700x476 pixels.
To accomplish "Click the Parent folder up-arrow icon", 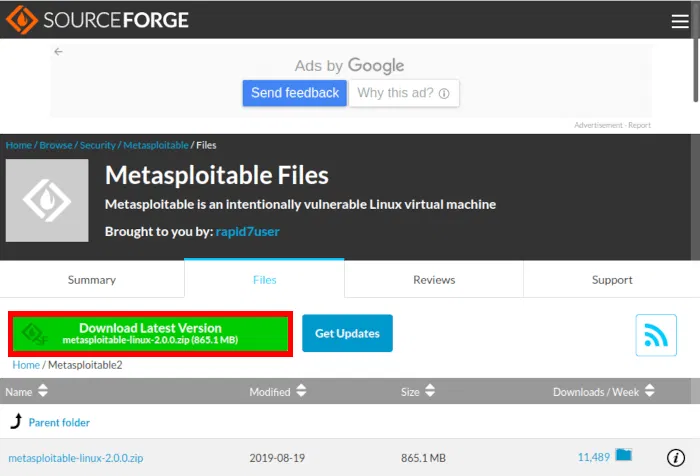I will (x=17, y=421).
